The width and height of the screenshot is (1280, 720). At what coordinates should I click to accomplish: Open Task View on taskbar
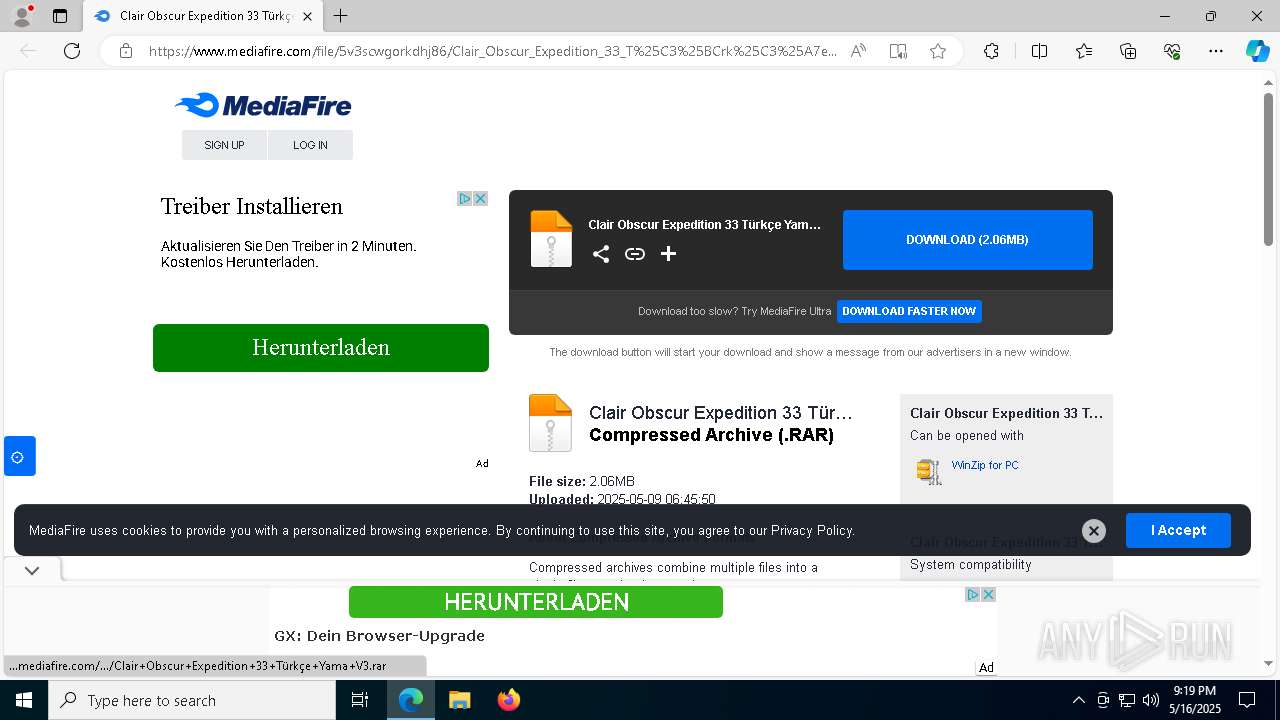coord(360,700)
